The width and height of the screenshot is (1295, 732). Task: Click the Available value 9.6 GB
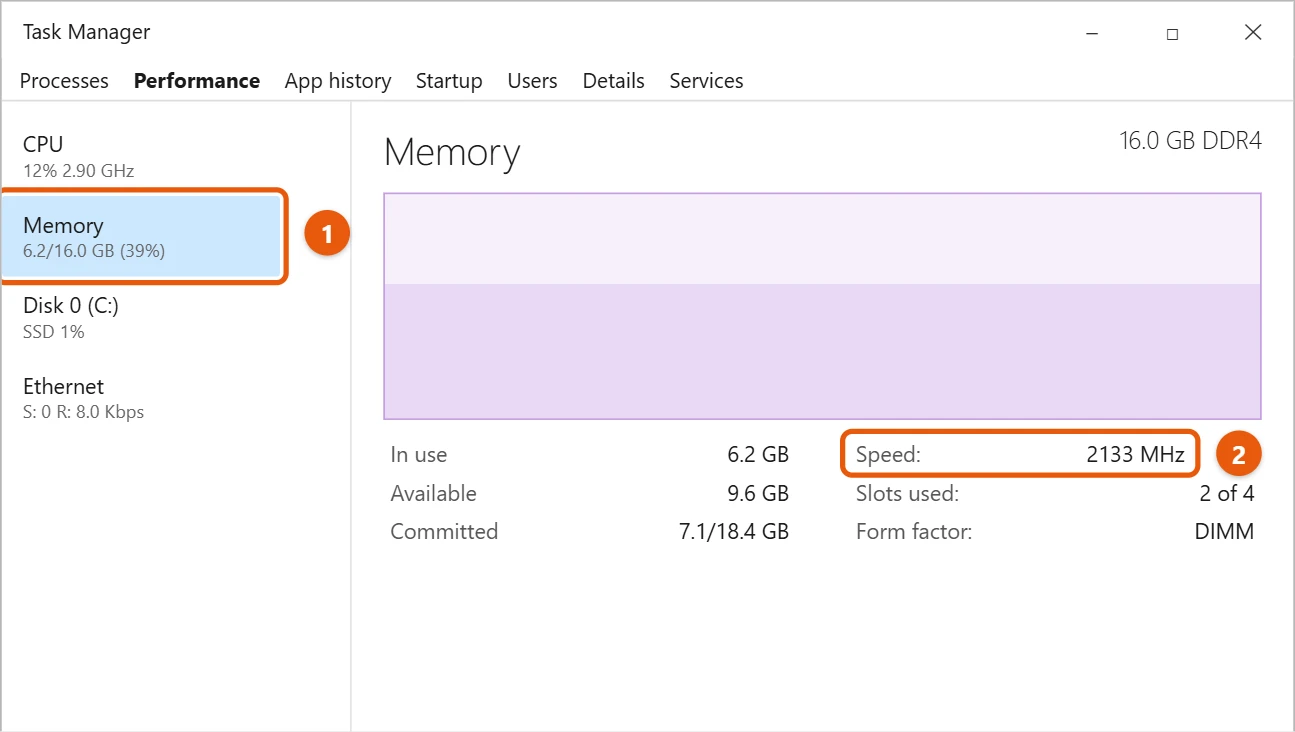pos(758,494)
